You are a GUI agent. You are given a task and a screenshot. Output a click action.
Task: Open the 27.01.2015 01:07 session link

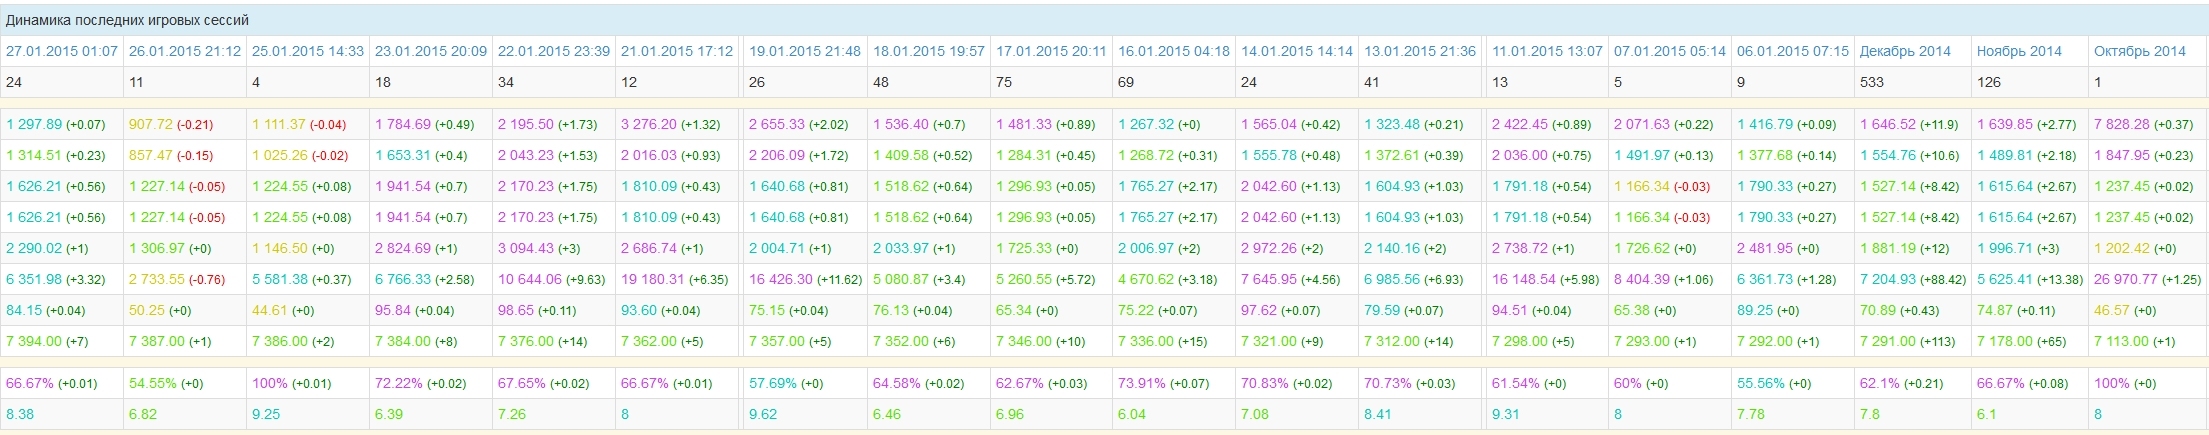pos(62,51)
